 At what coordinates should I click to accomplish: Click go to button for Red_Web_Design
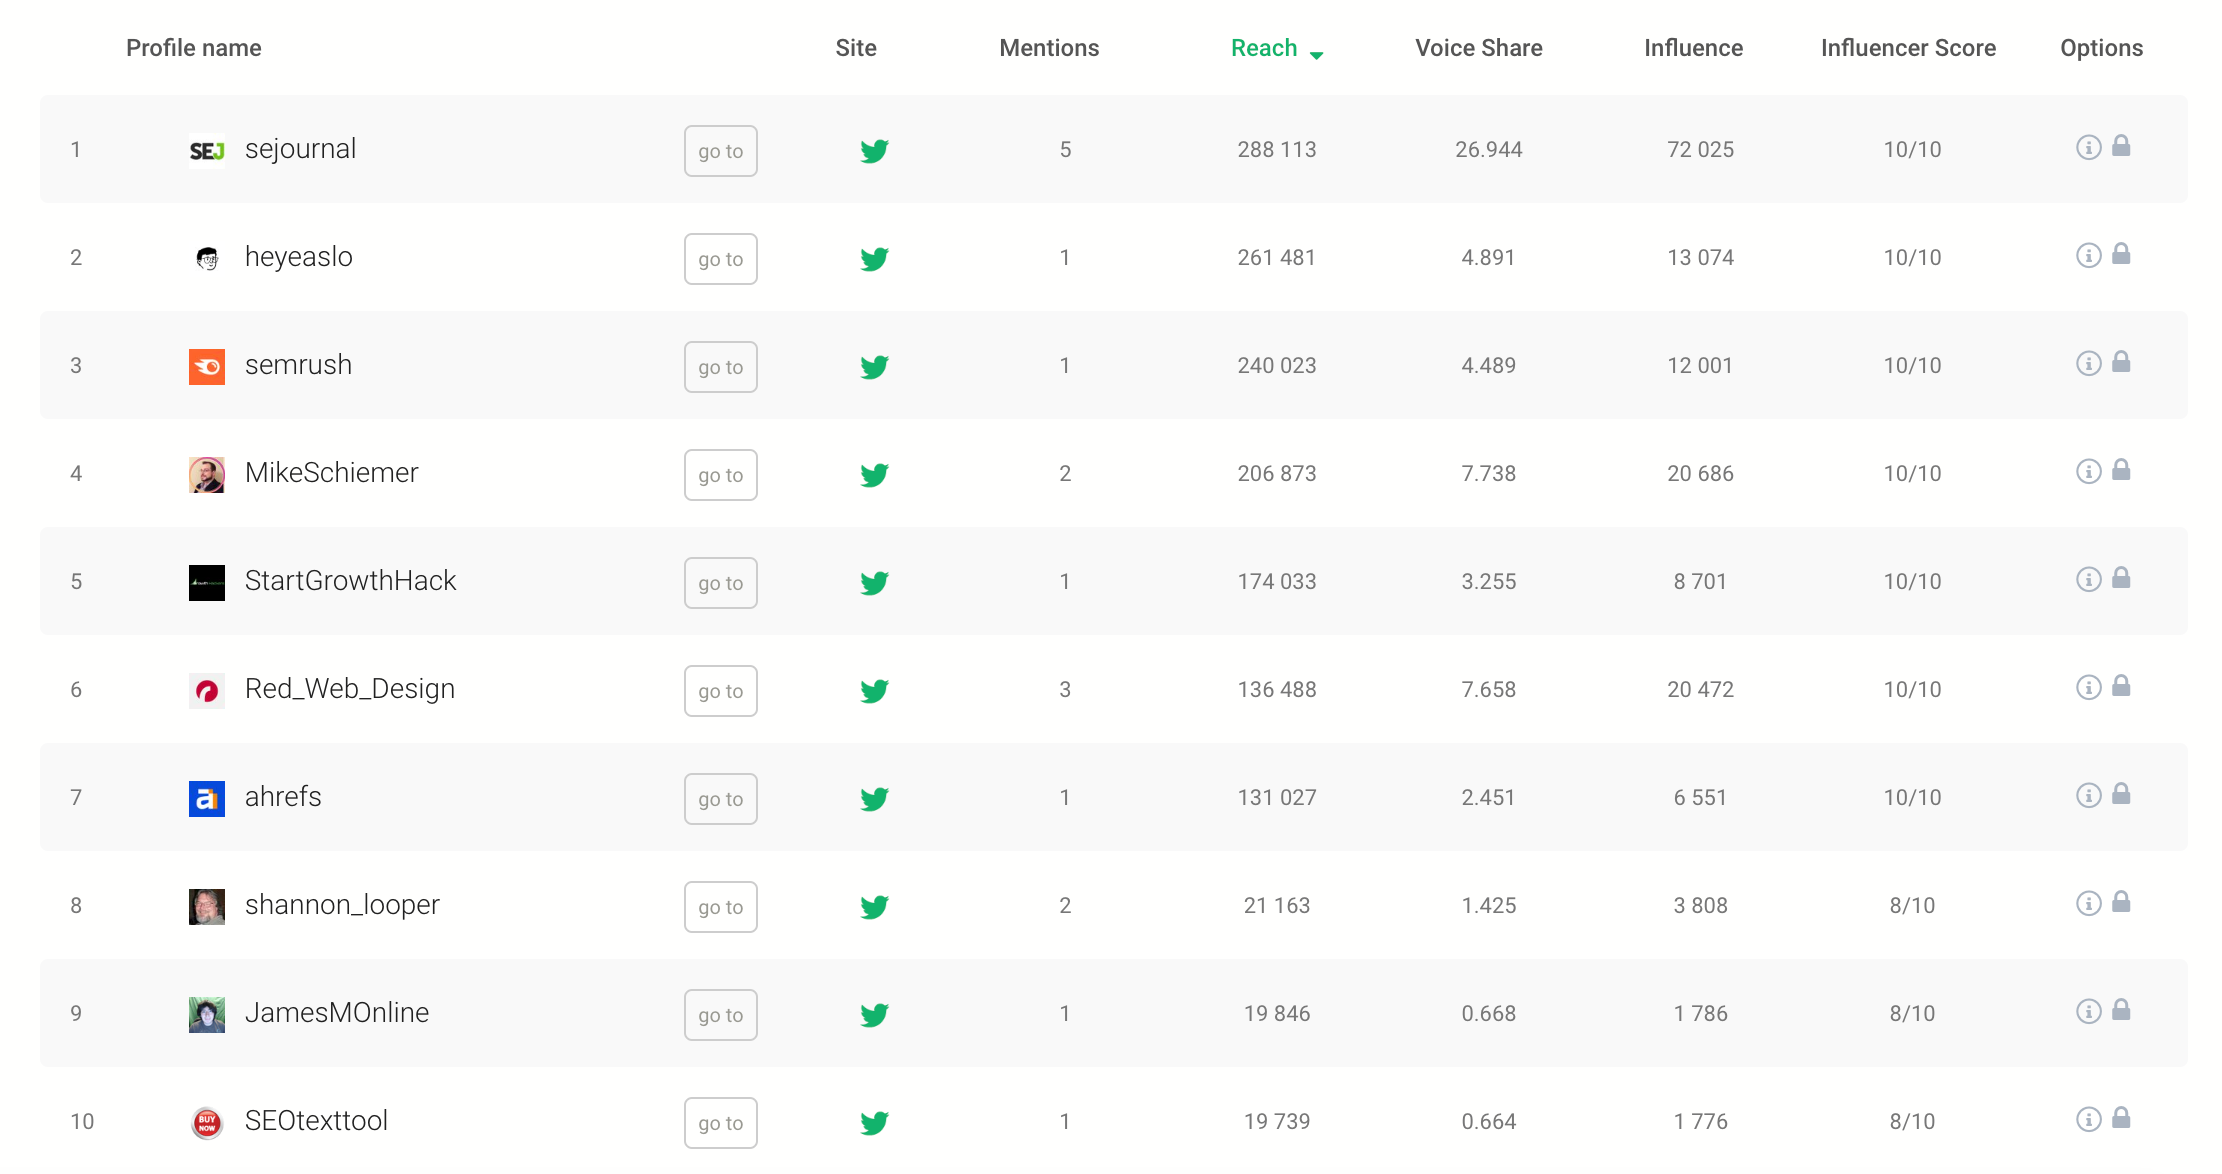(x=721, y=691)
